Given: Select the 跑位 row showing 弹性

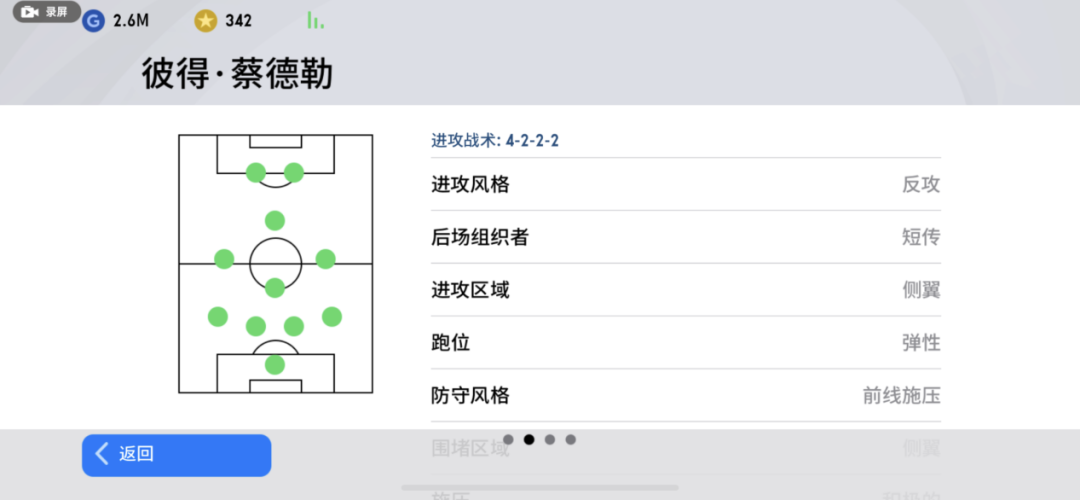Looking at the screenshot, I should coord(685,343).
